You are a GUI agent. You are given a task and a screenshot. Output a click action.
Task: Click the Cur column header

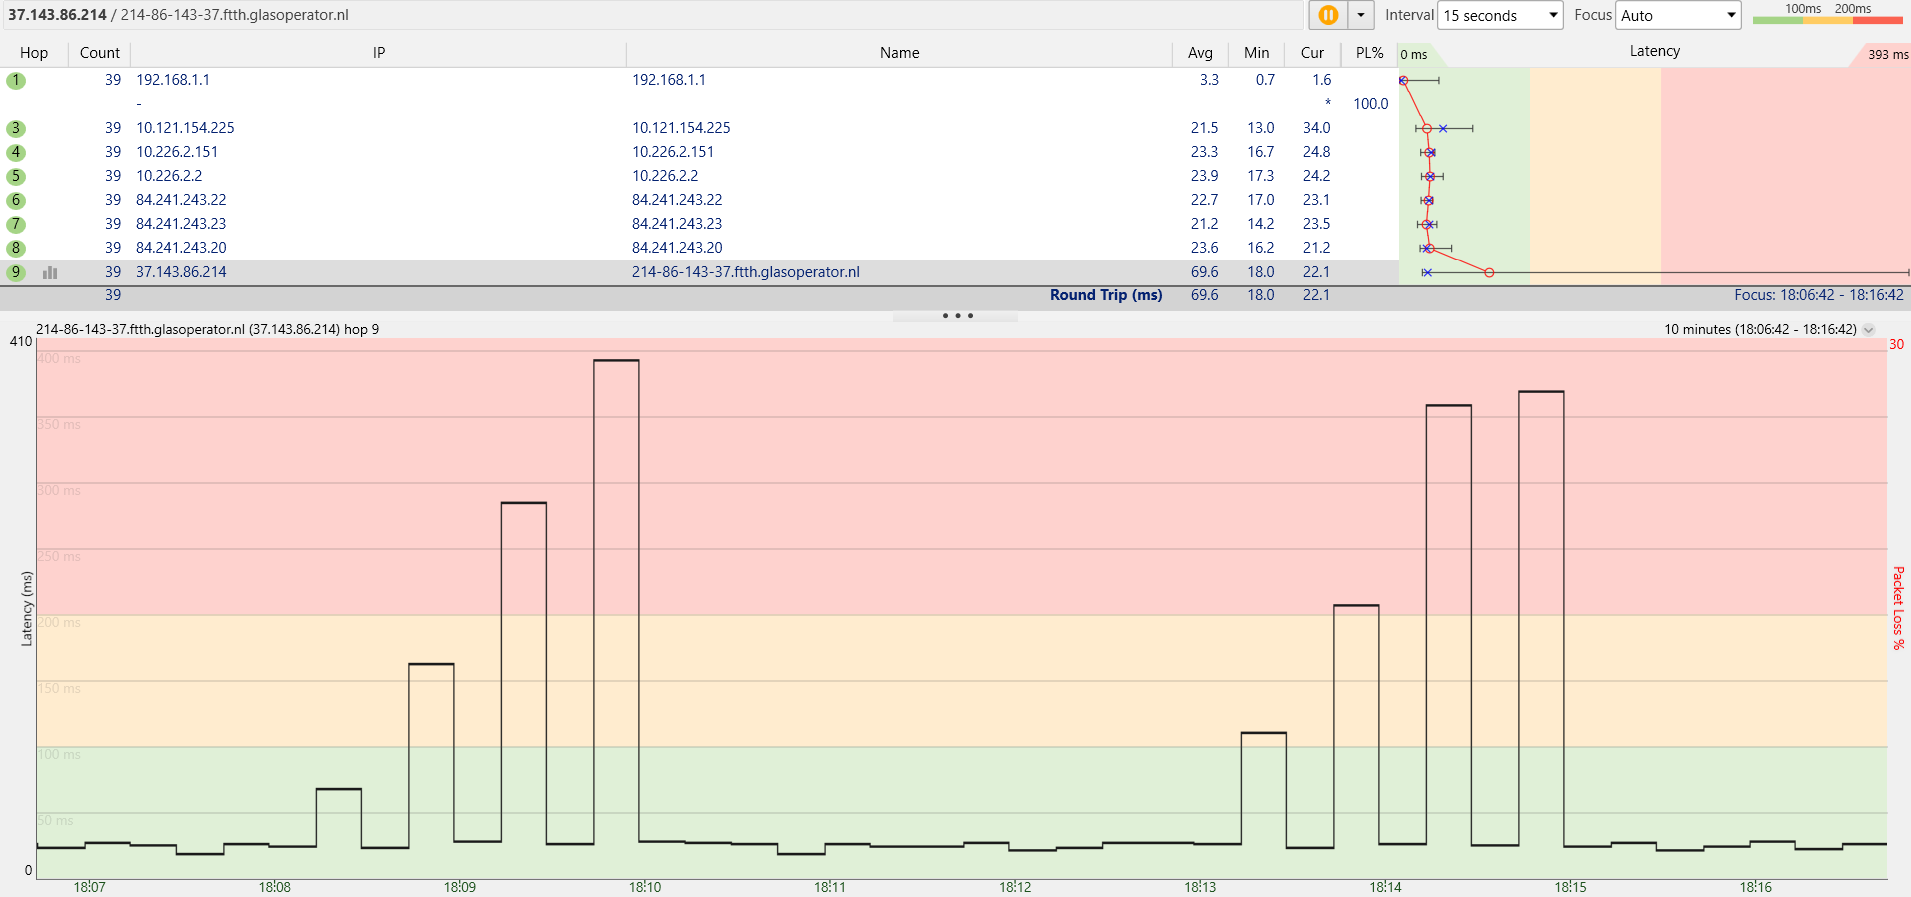click(1313, 53)
